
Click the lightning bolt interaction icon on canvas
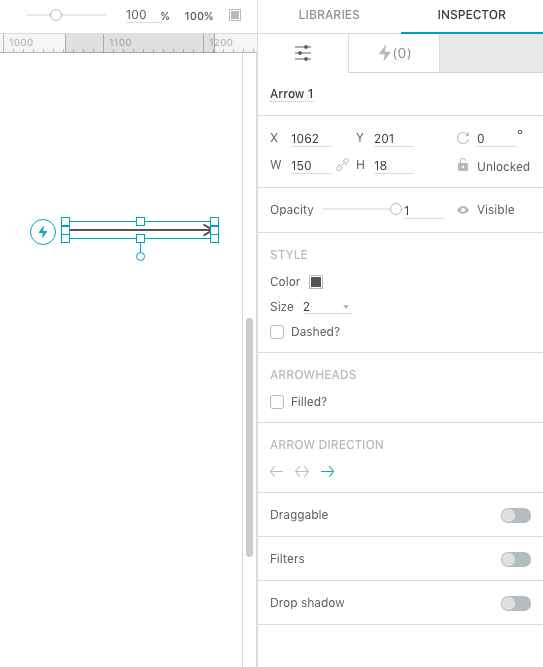pos(43,232)
